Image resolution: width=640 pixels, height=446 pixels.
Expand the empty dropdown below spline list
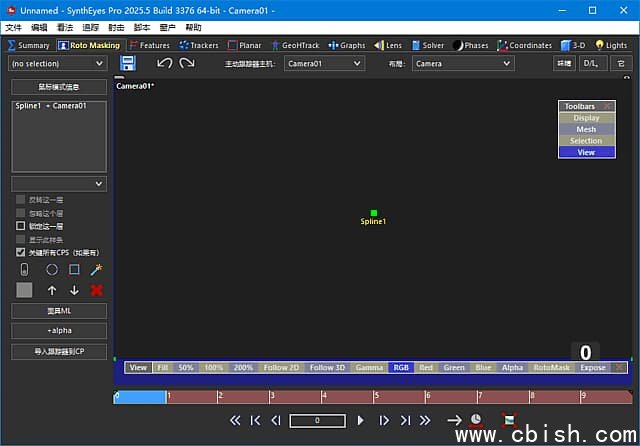pos(59,184)
